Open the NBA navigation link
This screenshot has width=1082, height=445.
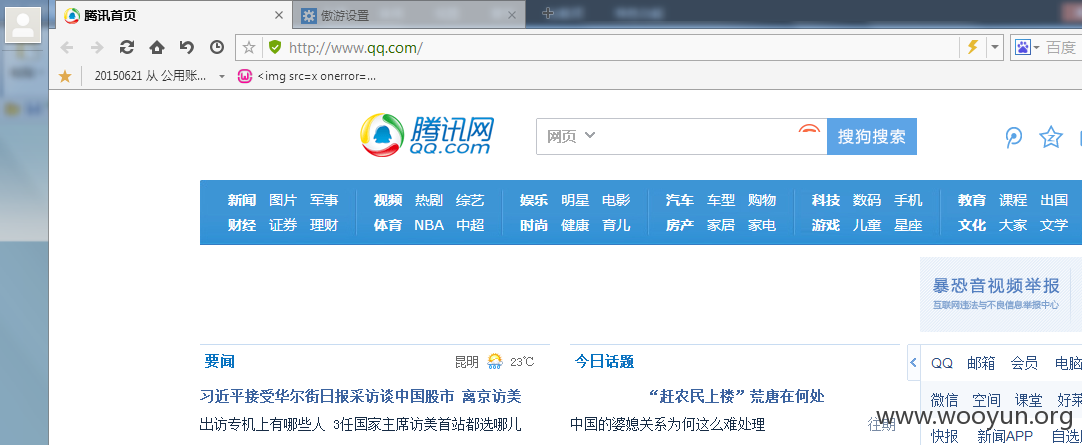click(x=429, y=225)
